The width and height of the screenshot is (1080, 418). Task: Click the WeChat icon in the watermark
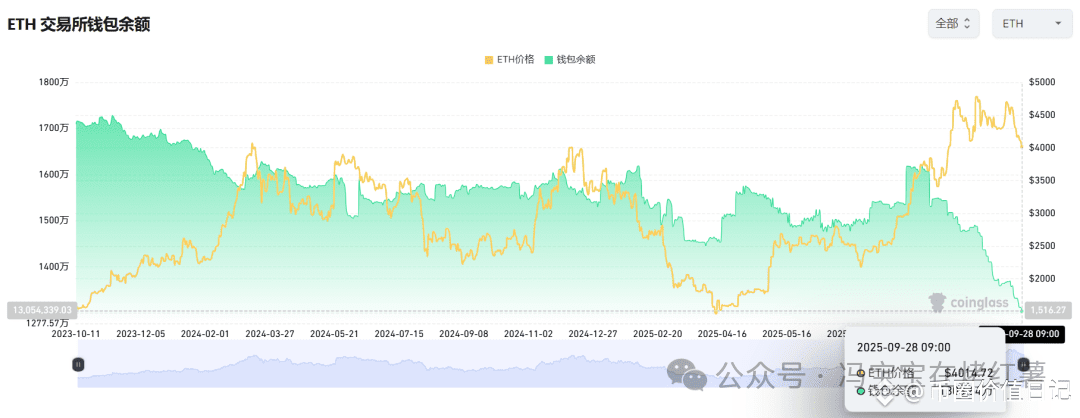coord(686,374)
